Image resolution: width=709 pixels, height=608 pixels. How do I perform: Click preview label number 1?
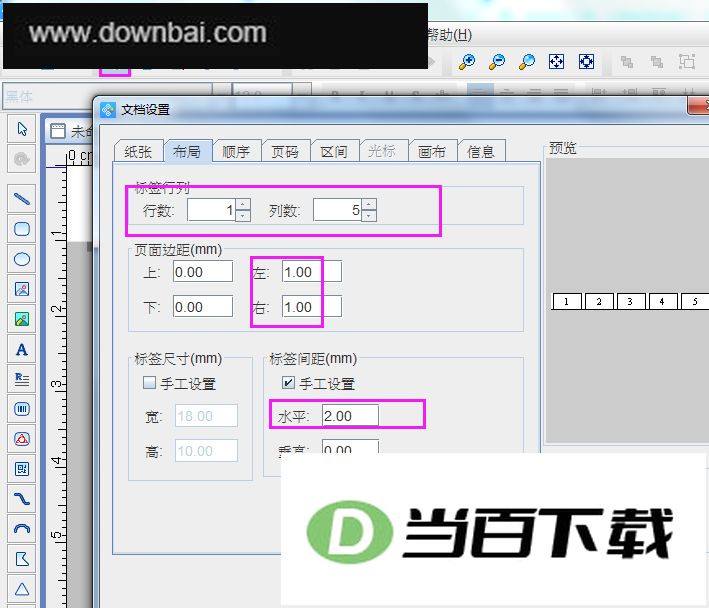567,301
